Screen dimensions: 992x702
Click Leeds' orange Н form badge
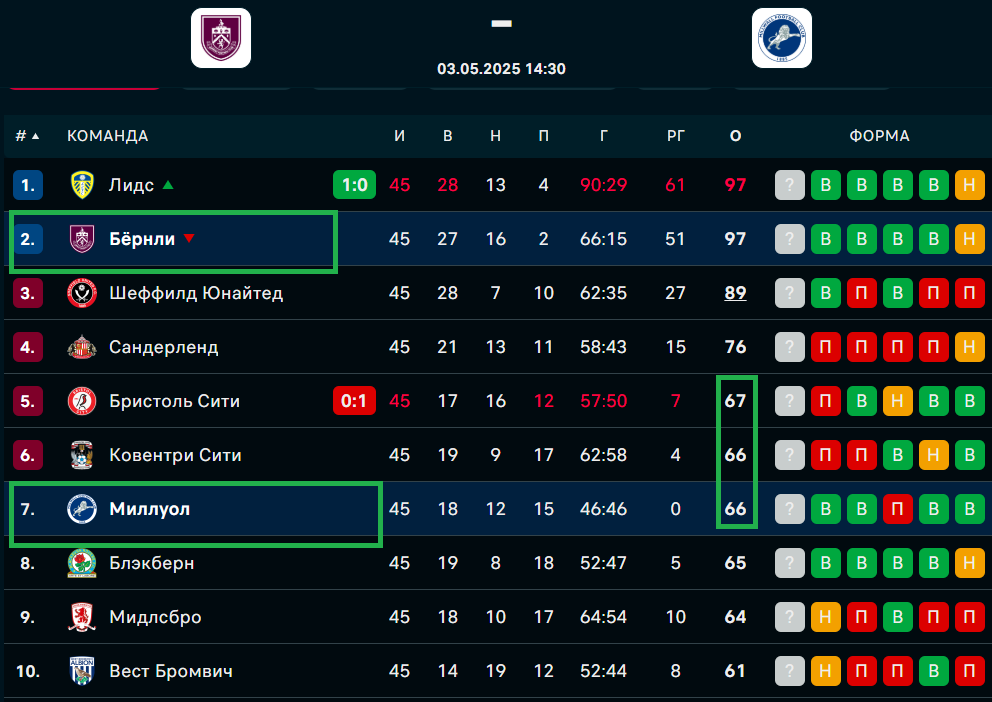click(968, 185)
